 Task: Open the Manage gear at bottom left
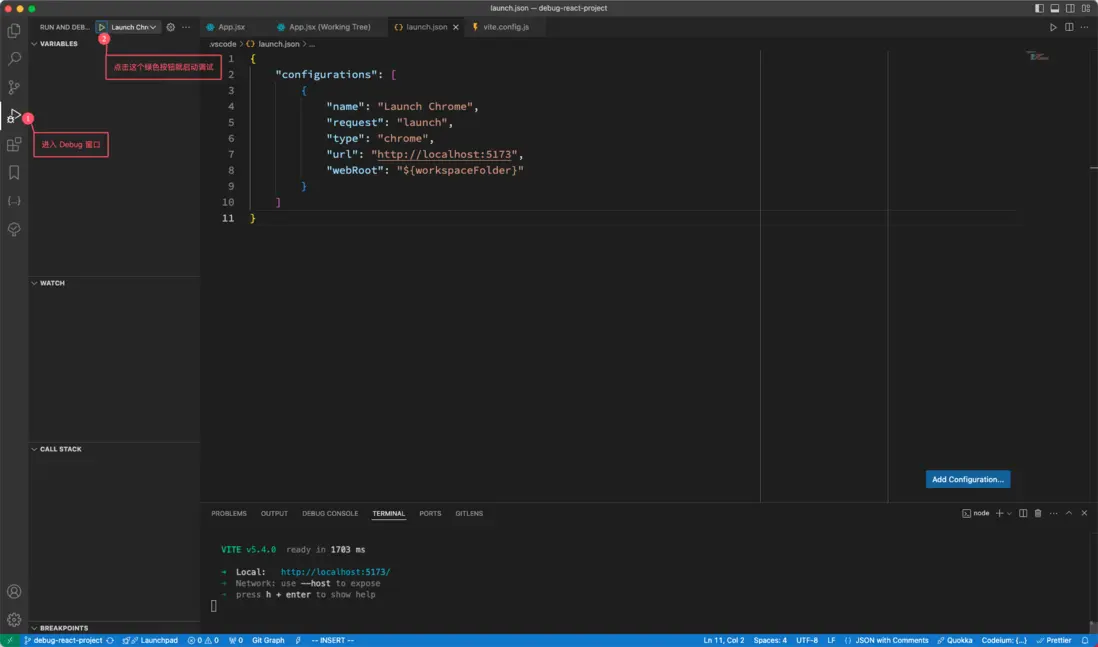point(14,619)
